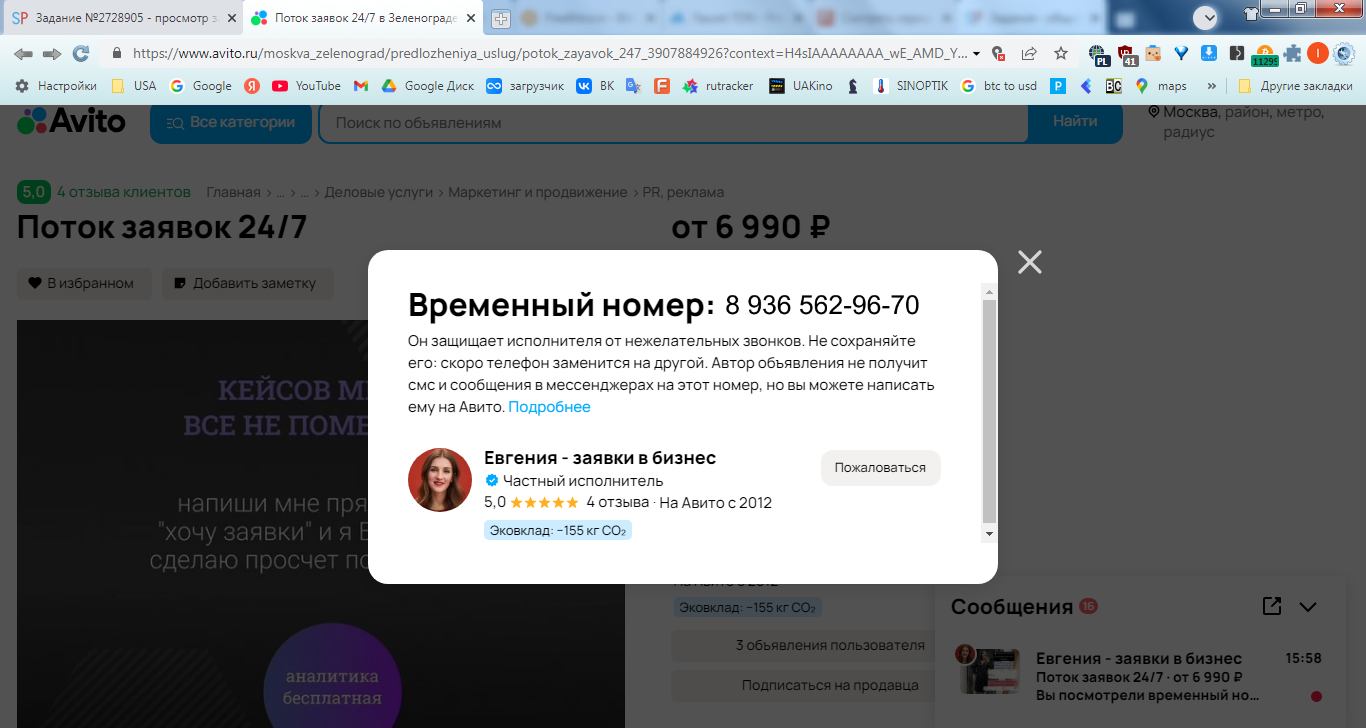Open Google bookmark
Image resolution: width=1366 pixels, height=728 pixels.
(201, 86)
